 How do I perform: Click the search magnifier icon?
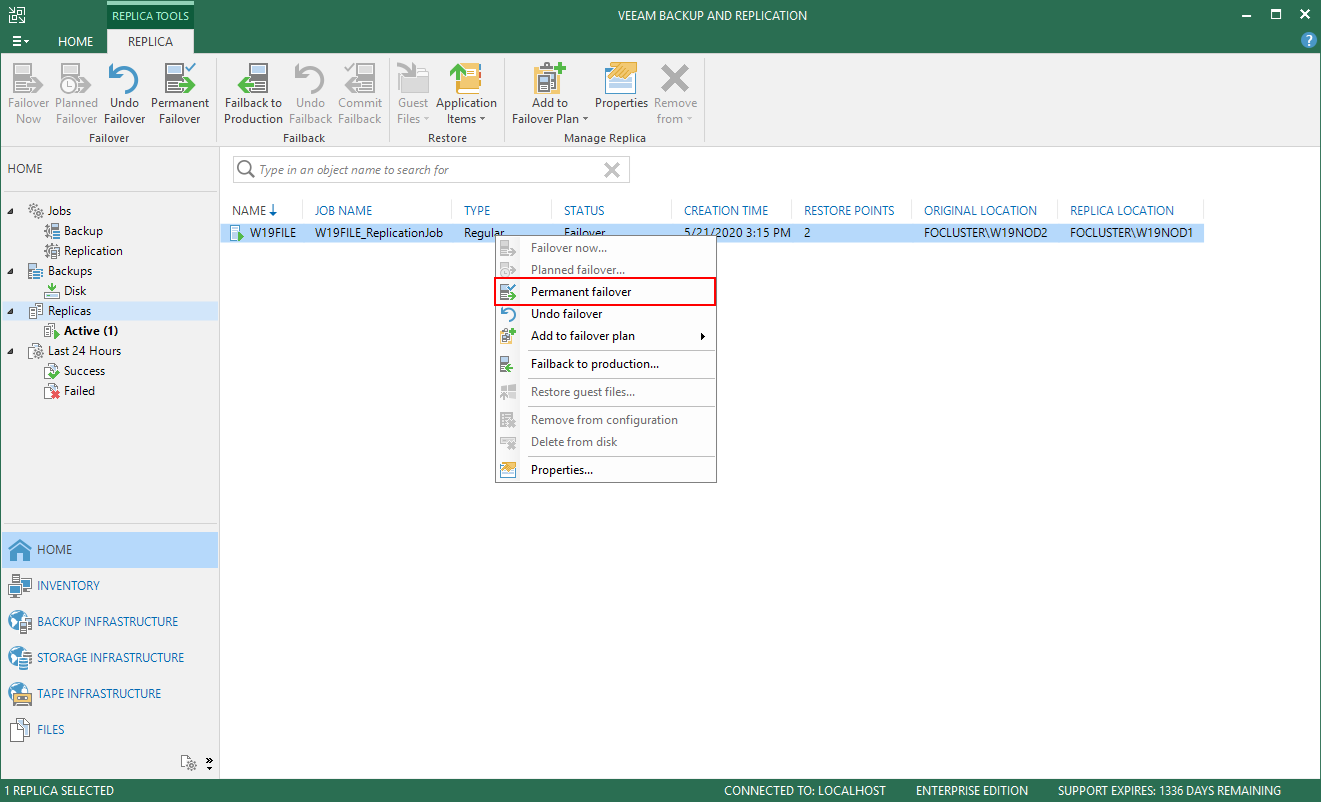(245, 170)
